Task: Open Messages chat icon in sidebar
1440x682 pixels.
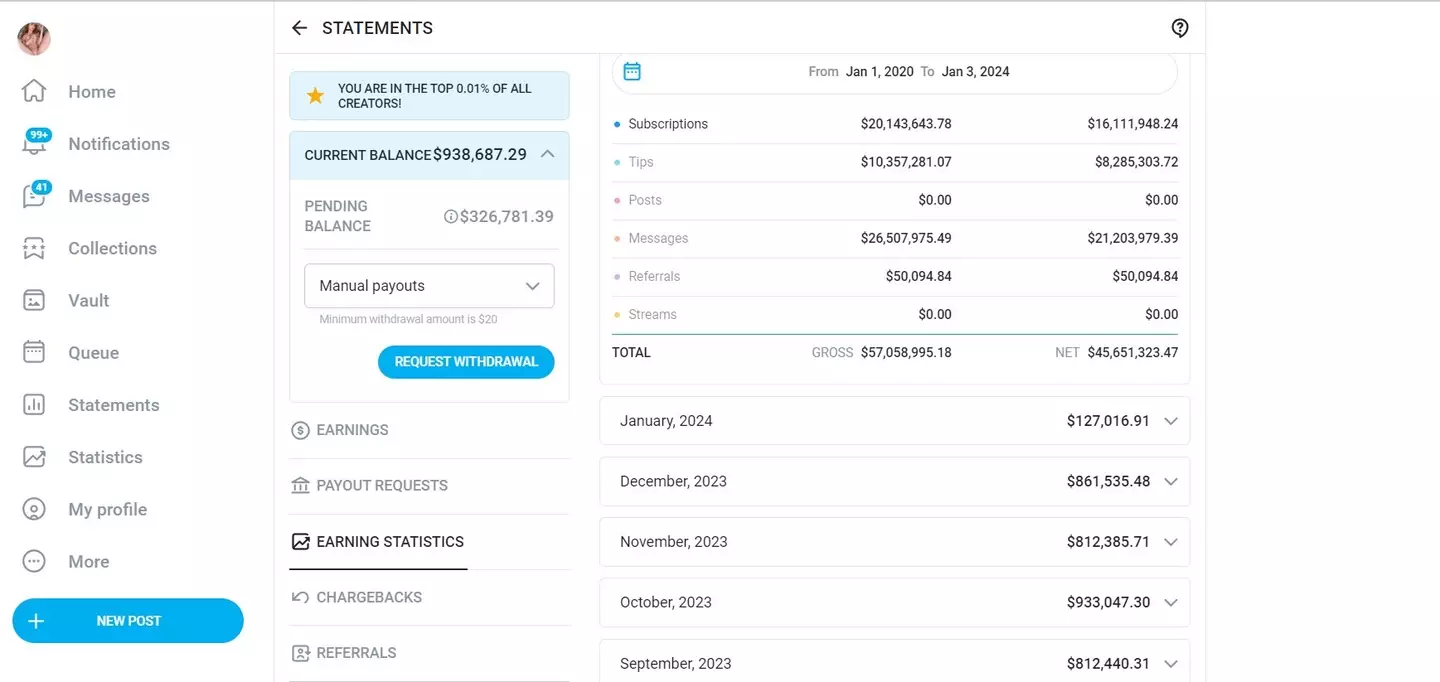Action: (34, 197)
